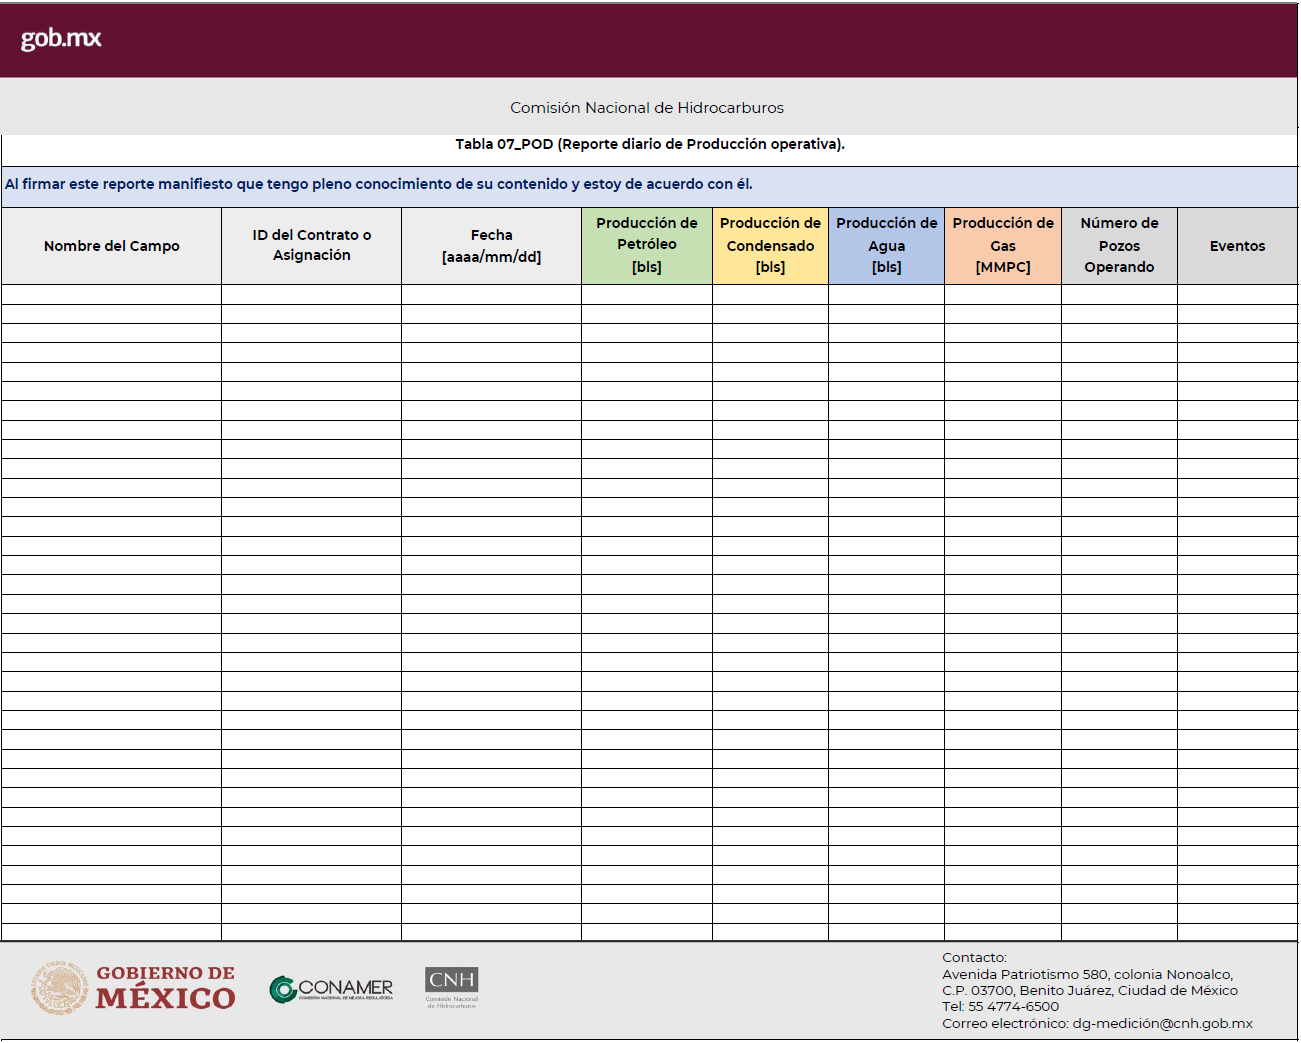The width and height of the screenshot is (1301, 1043).
Task: Click green Producción de Petróleo header
Action: click(x=647, y=246)
